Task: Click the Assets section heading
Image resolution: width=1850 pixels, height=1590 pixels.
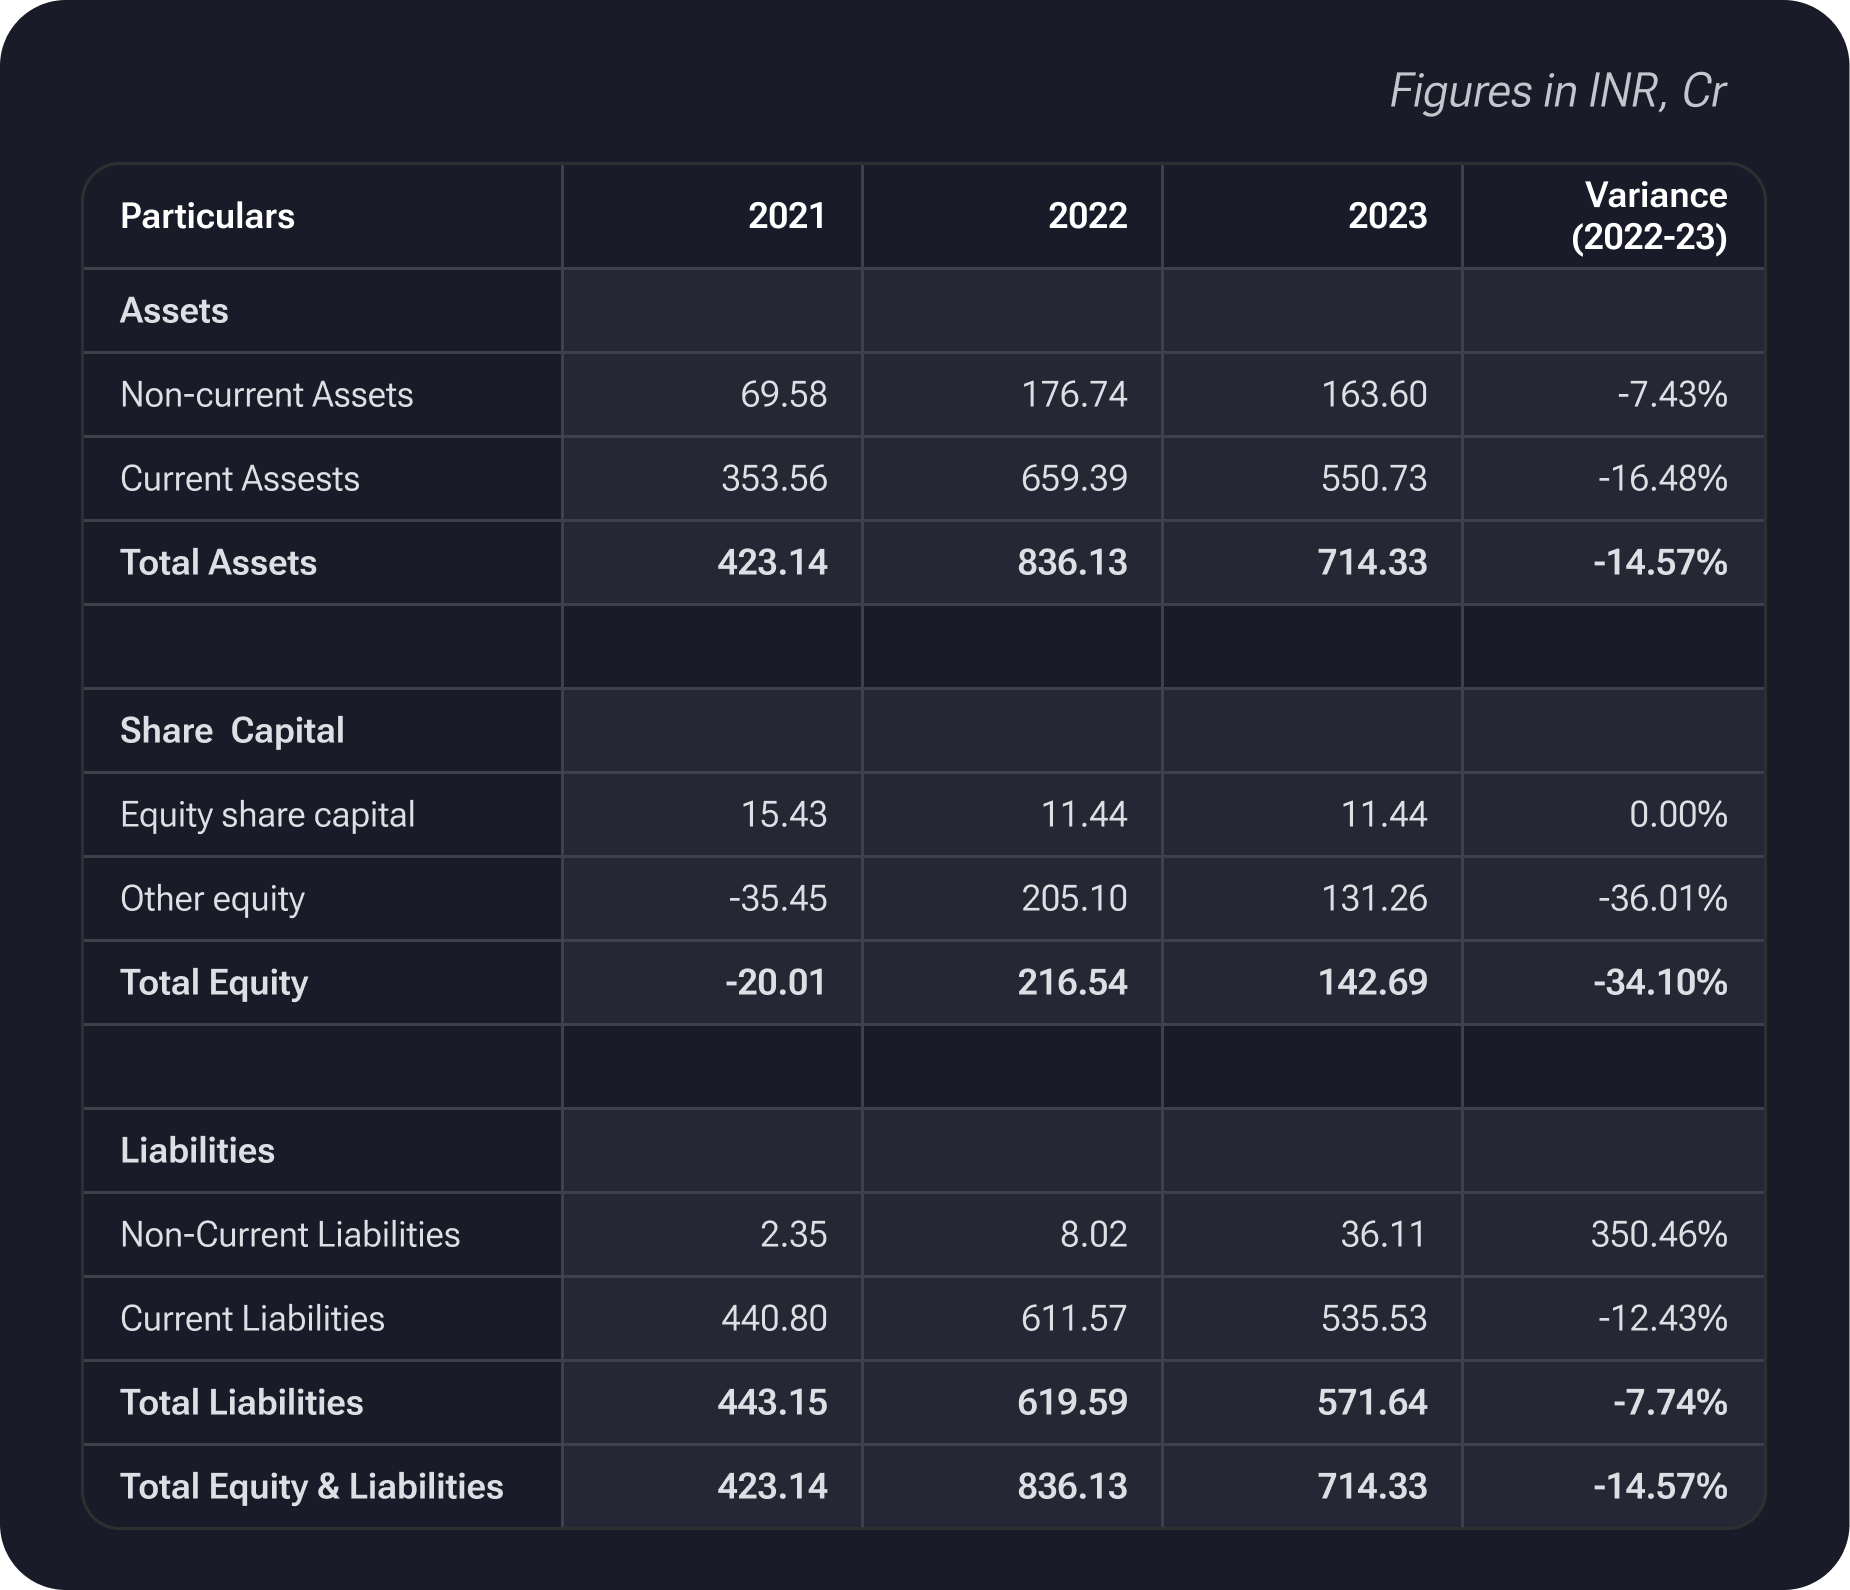Action: pyautogui.click(x=174, y=311)
